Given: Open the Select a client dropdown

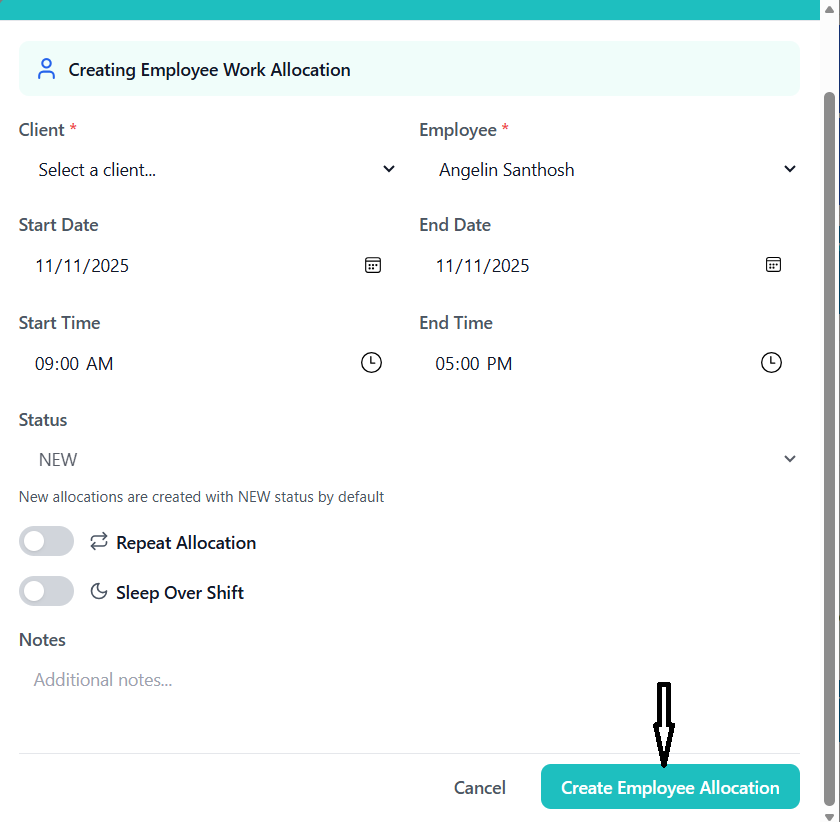Looking at the screenshot, I should coord(208,170).
